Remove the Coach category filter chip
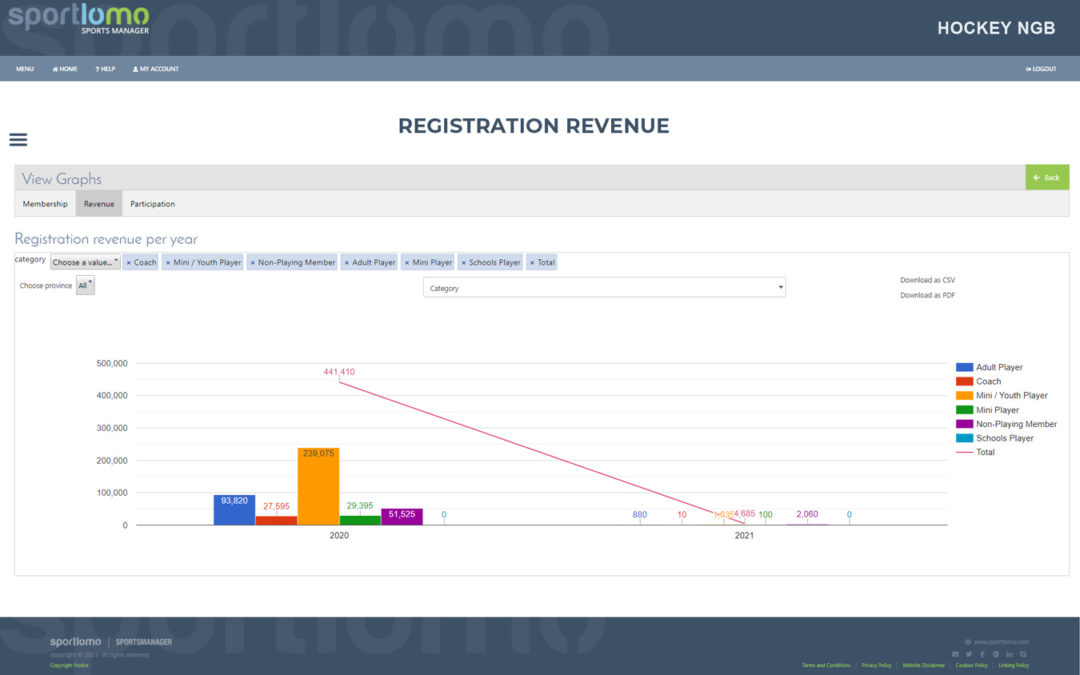This screenshot has height=675, width=1080. pos(129,261)
